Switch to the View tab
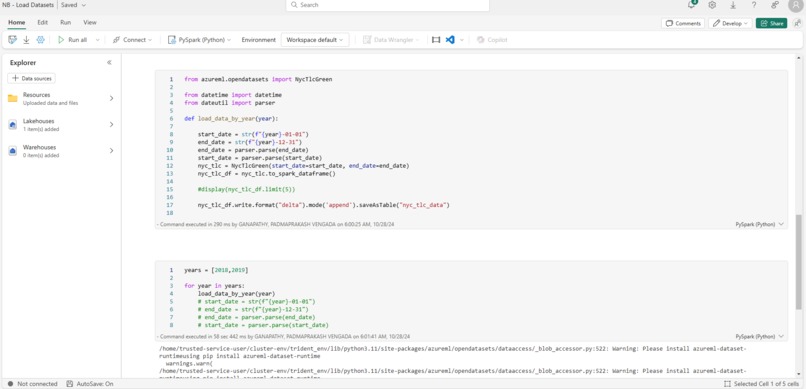The width and height of the screenshot is (806, 389). click(90, 23)
